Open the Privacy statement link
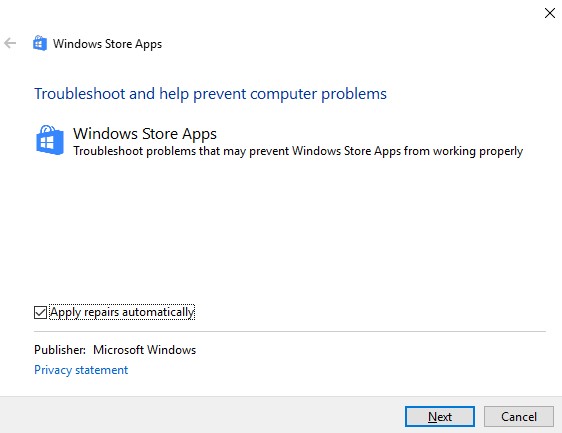Viewport: 562px width, 433px height. click(x=81, y=370)
